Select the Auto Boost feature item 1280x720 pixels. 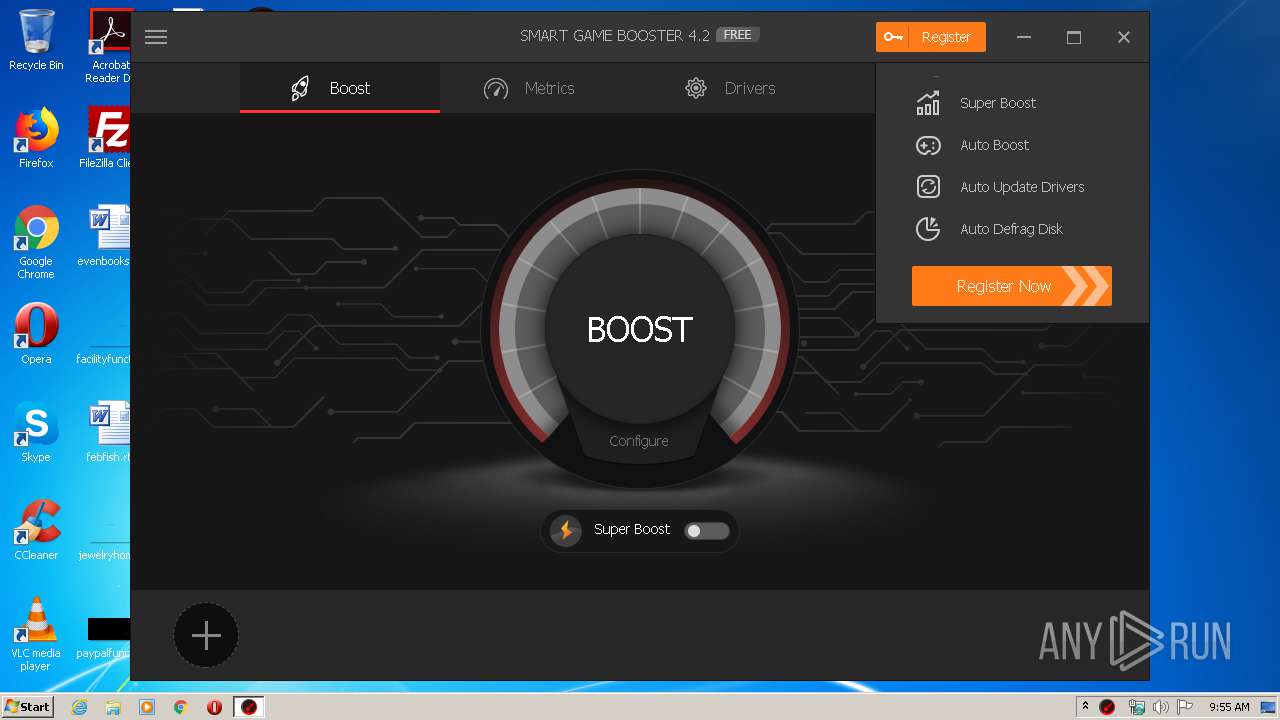(973, 145)
